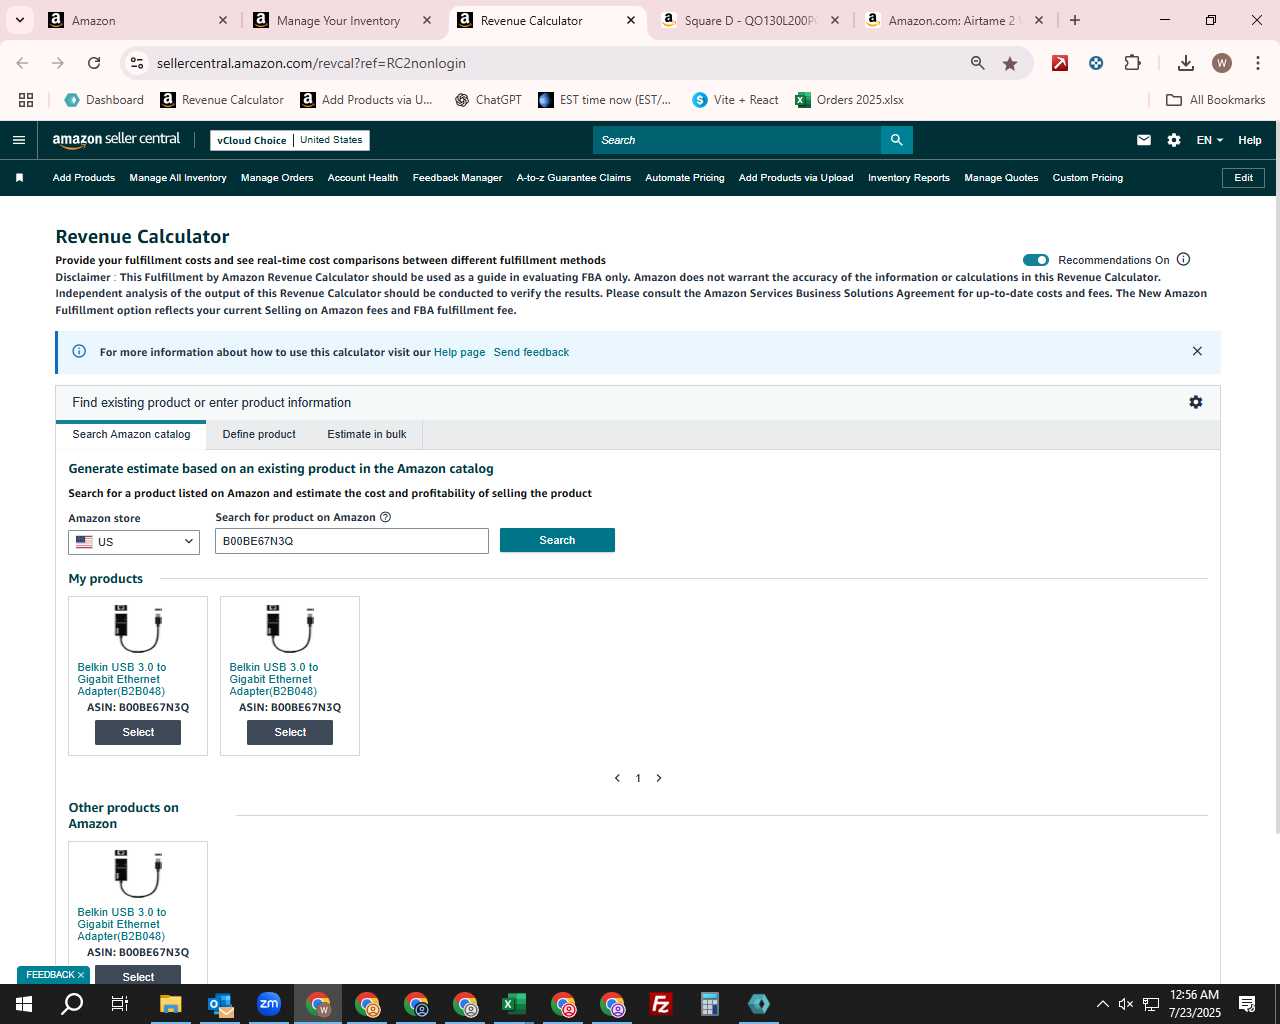1280x1024 pixels.
Task: Dismiss the help information banner
Action: tap(1197, 351)
